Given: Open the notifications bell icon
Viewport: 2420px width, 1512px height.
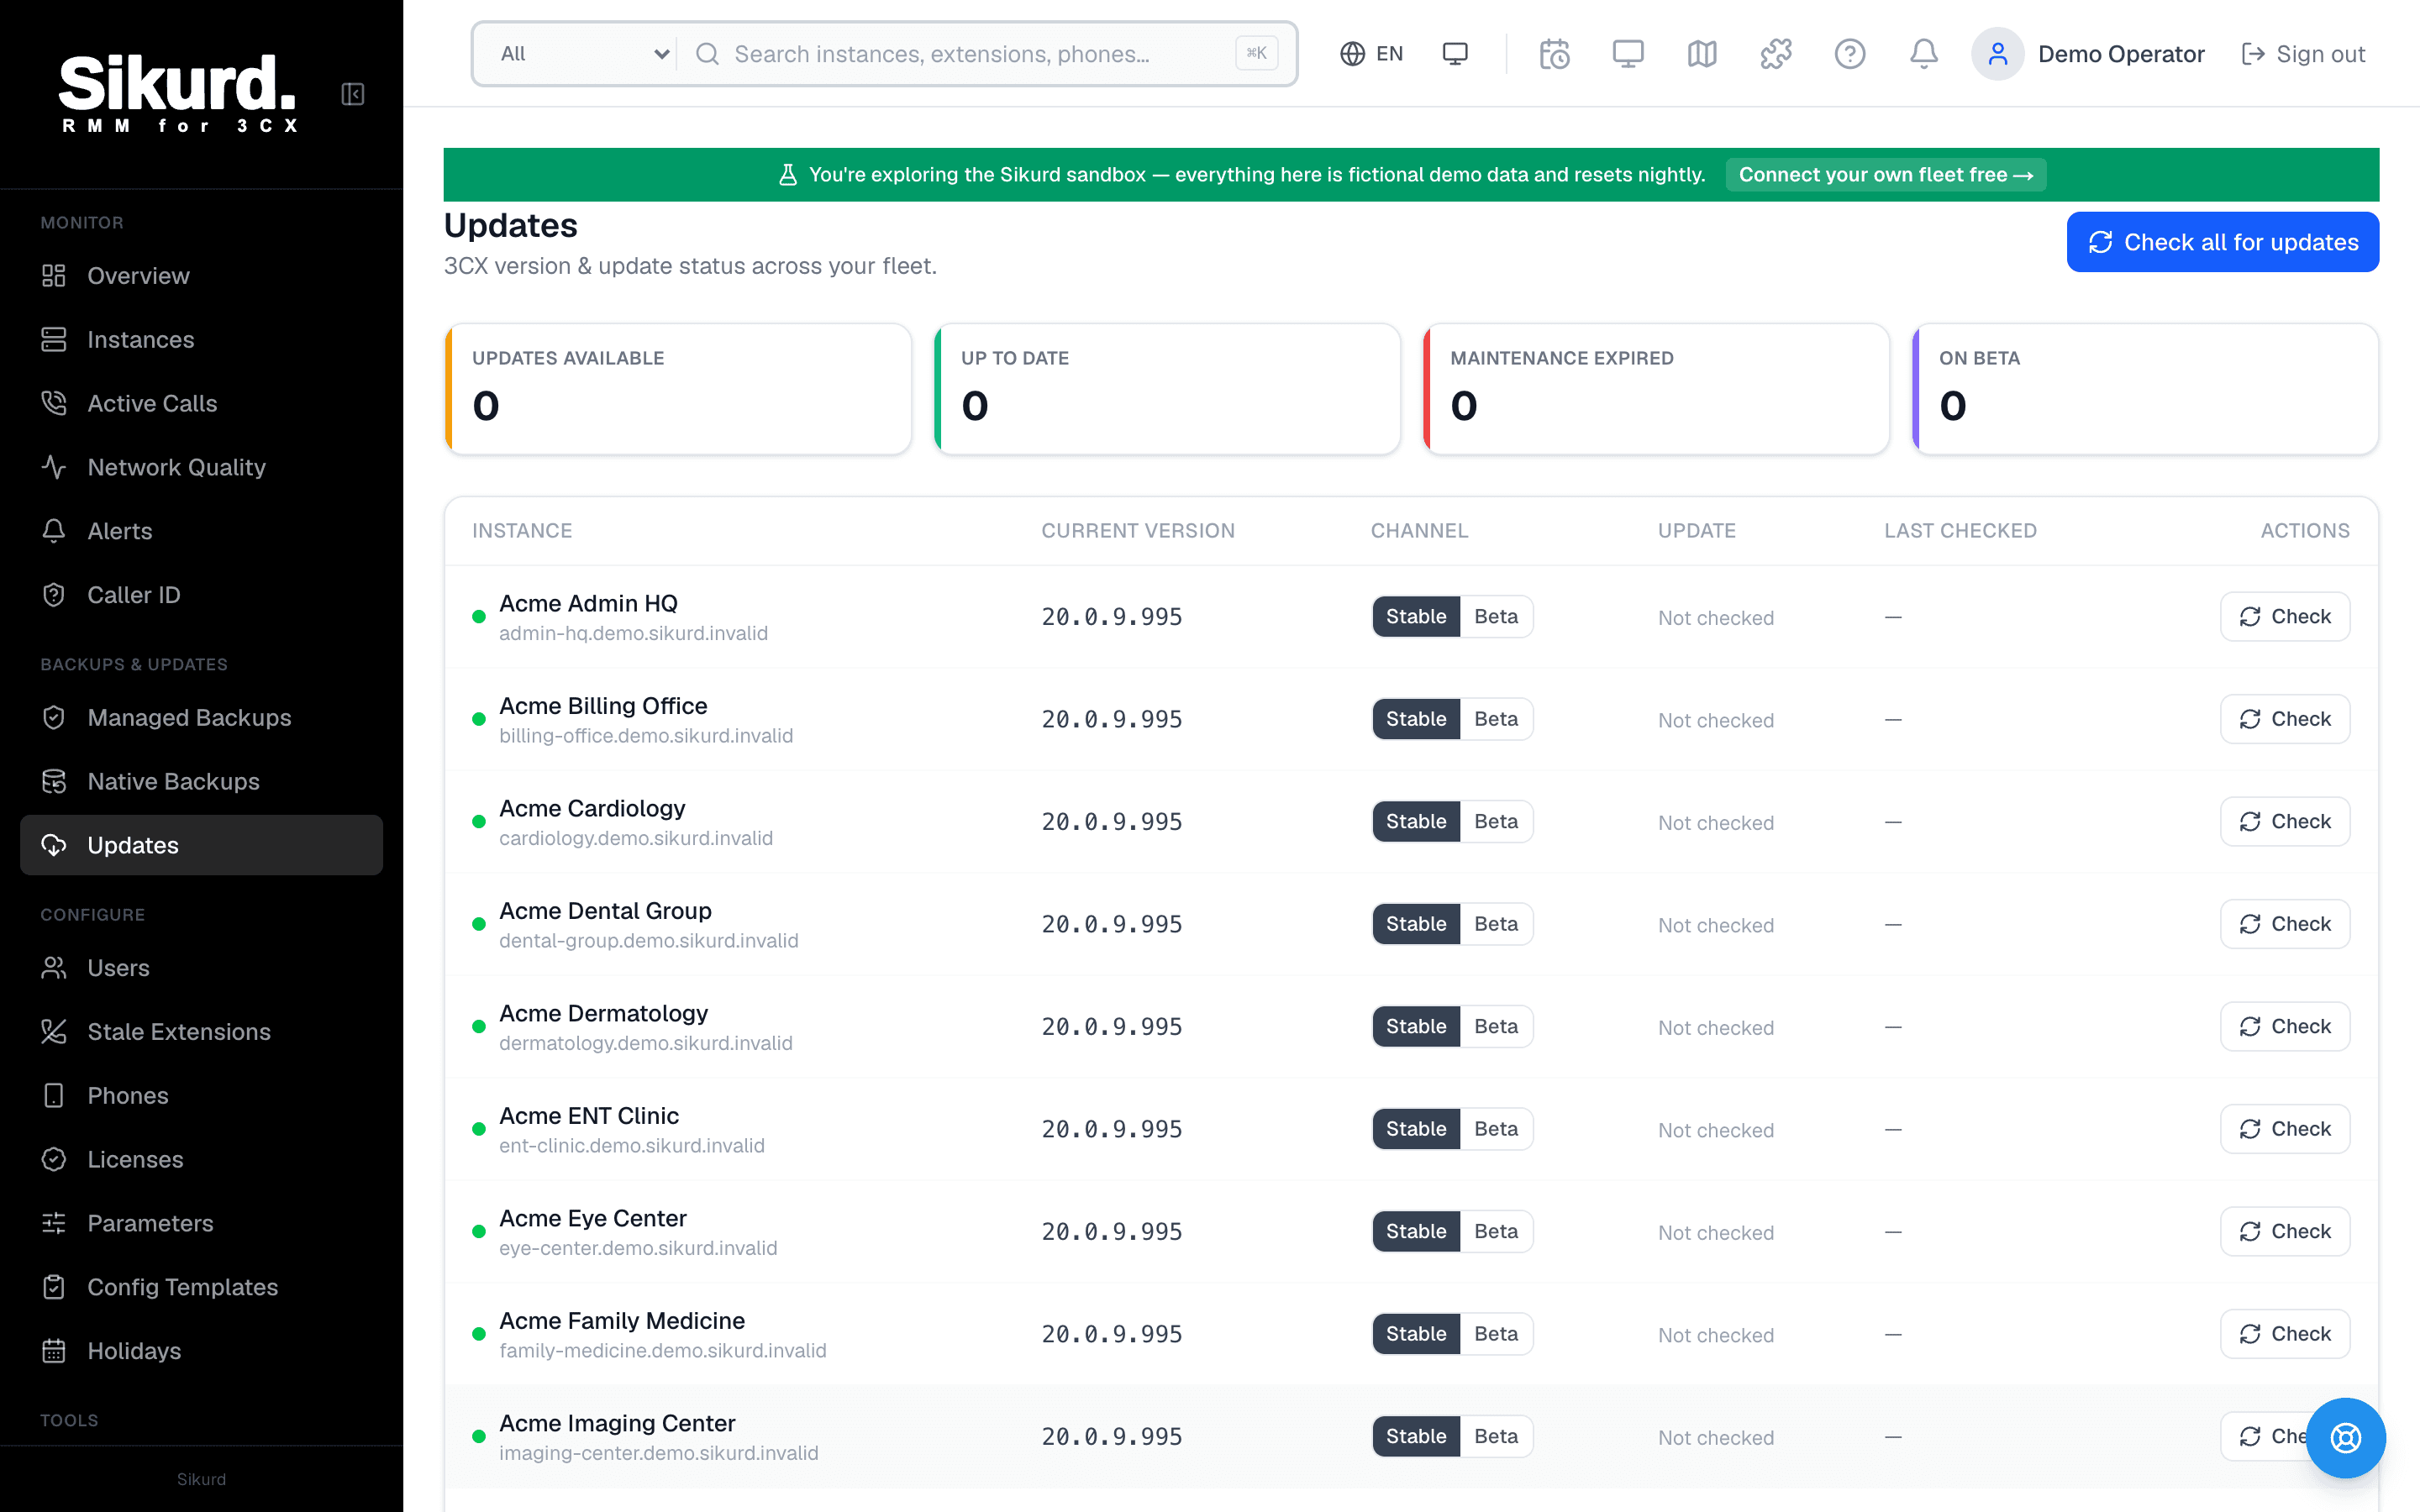Looking at the screenshot, I should pos(1924,54).
